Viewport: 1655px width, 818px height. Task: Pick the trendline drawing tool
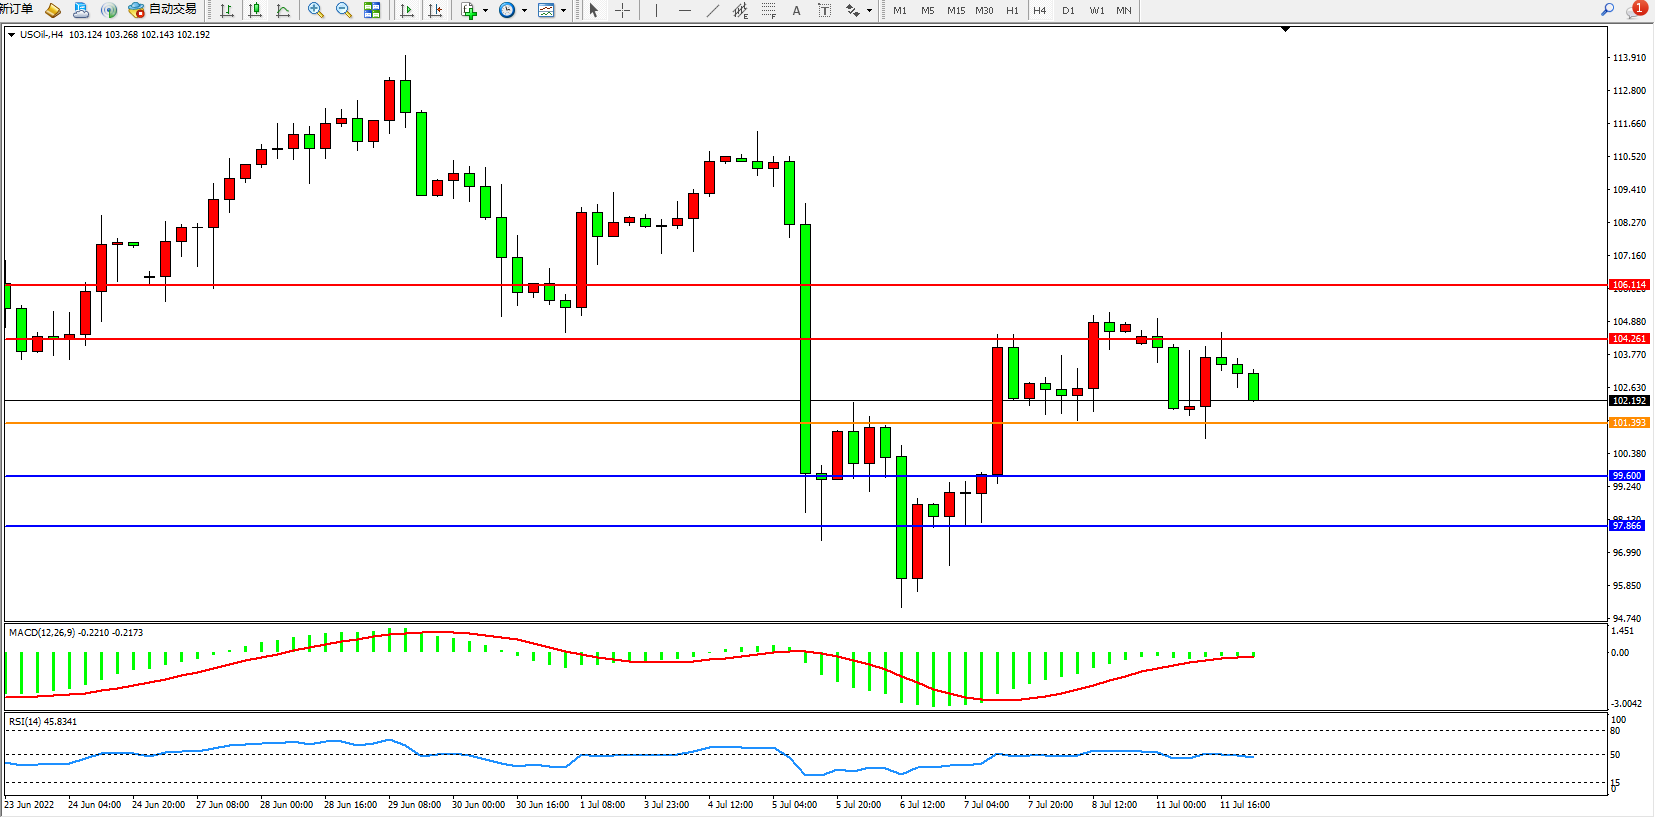[712, 10]
